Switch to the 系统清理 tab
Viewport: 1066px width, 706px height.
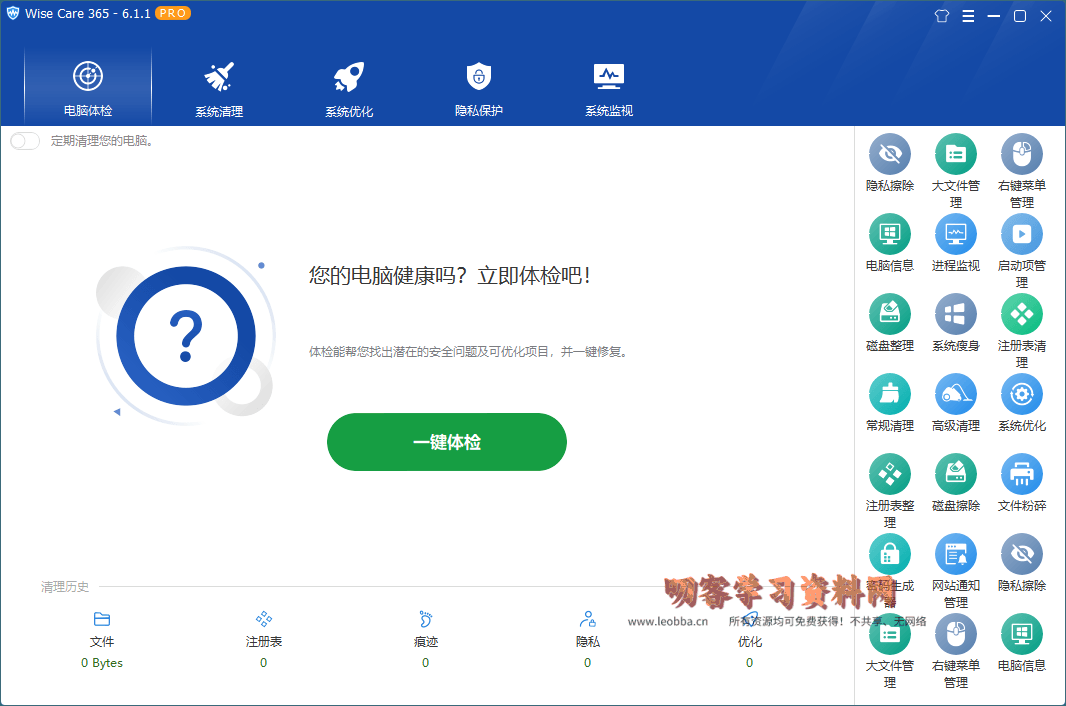[217, 87]
